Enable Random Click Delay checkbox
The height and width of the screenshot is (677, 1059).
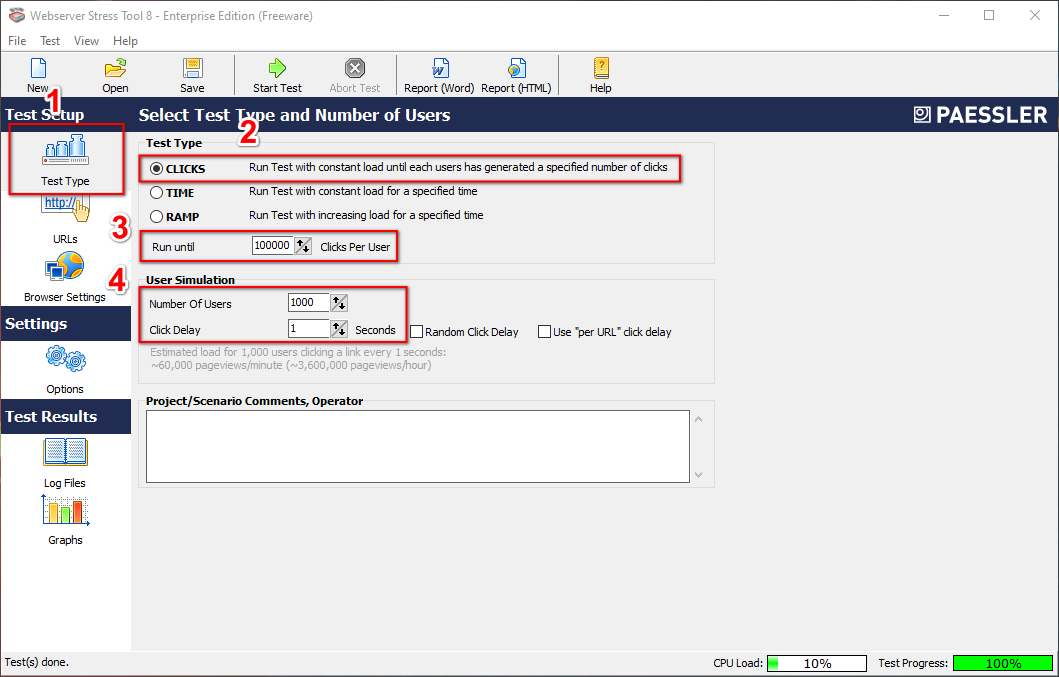coord(418,332)
